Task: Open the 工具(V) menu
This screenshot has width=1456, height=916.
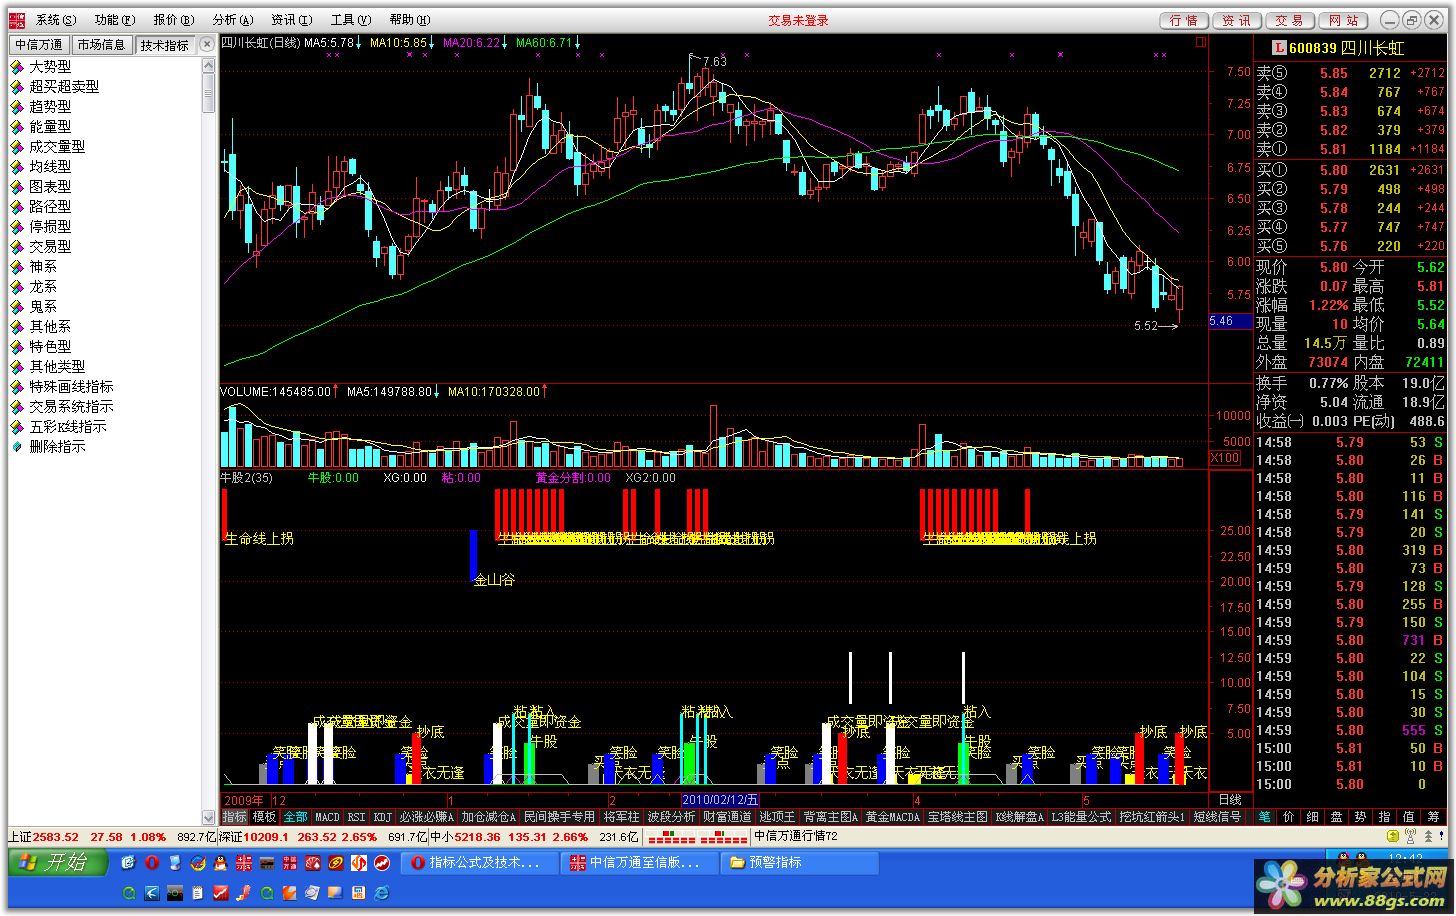Action: tap(350, 20)
